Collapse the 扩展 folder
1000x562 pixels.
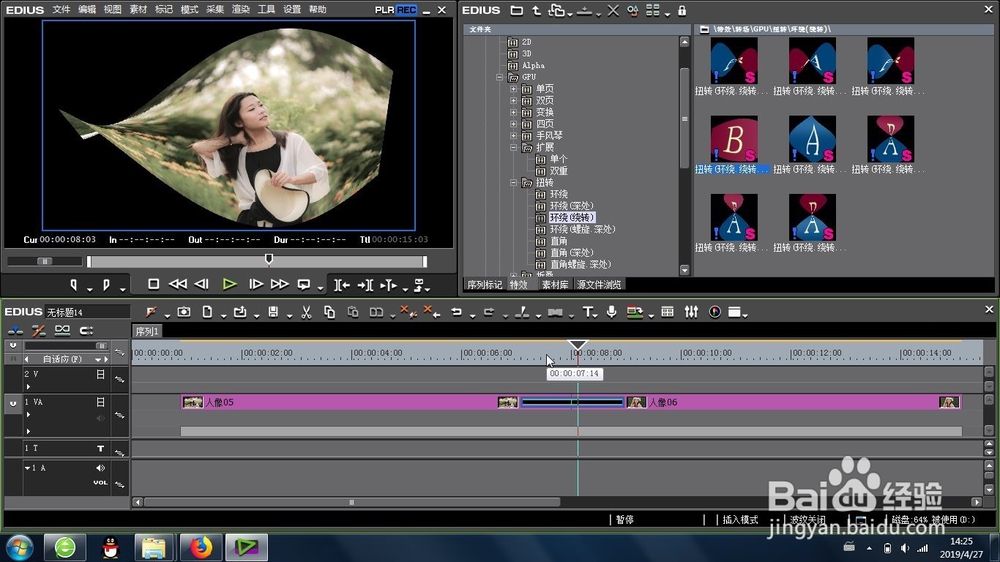pyautogui.click(x=513, y=147)
